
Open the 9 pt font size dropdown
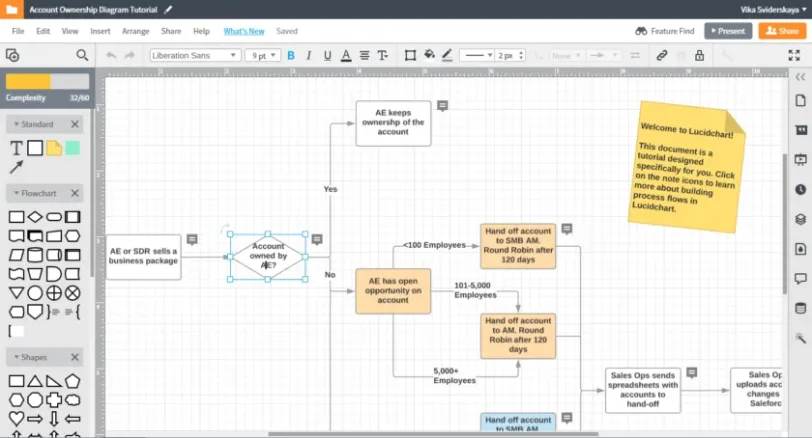click(262, 56)
